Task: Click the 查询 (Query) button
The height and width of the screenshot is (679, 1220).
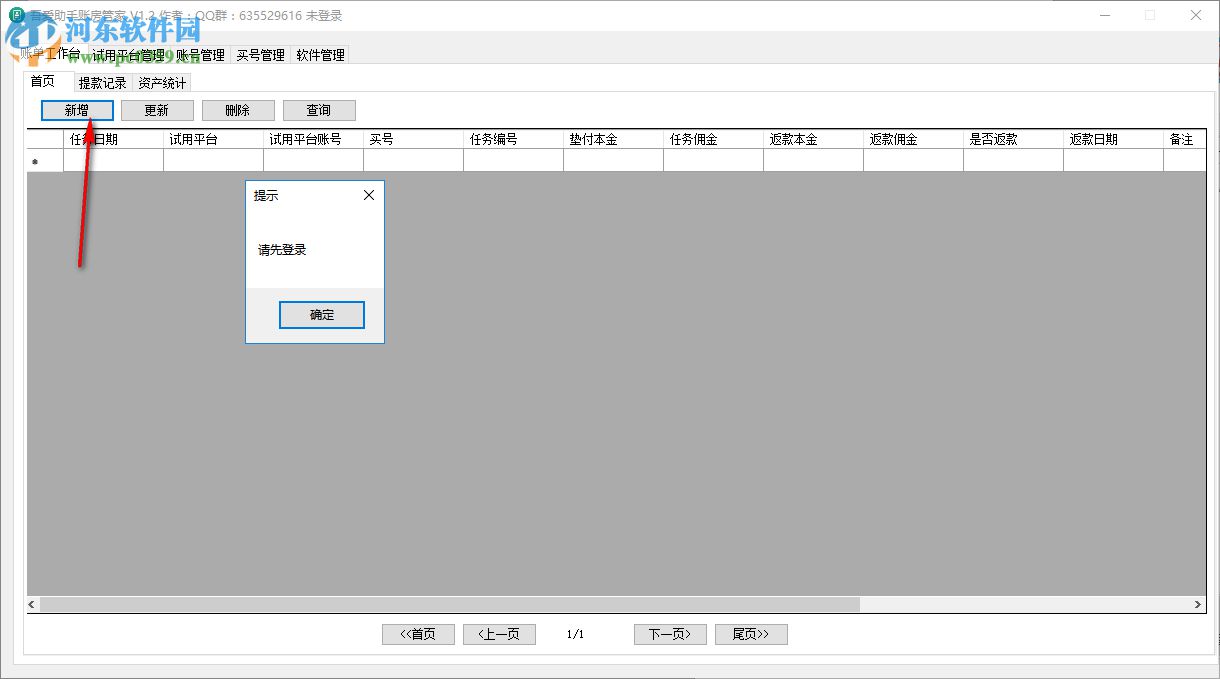Action: [319, 110]
